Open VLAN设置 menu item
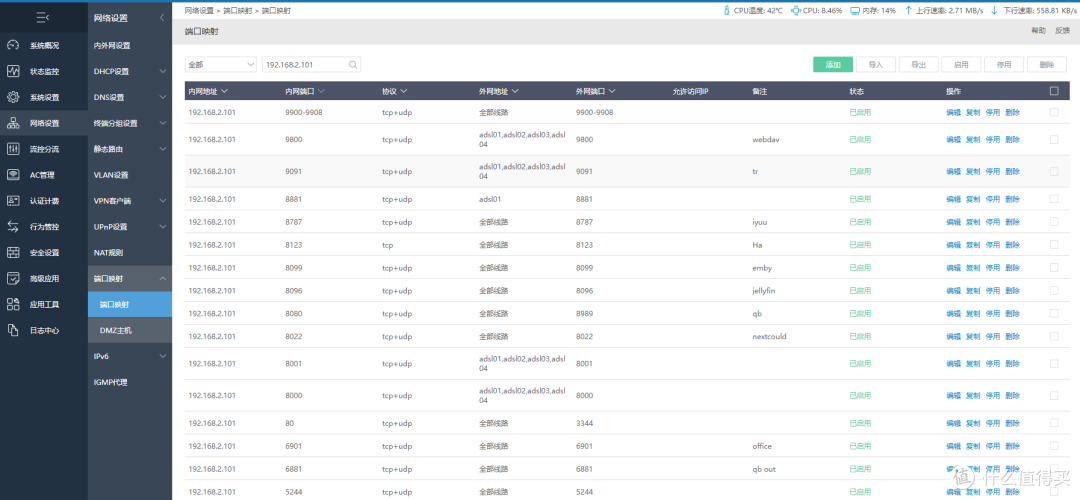 click(111, 175)
